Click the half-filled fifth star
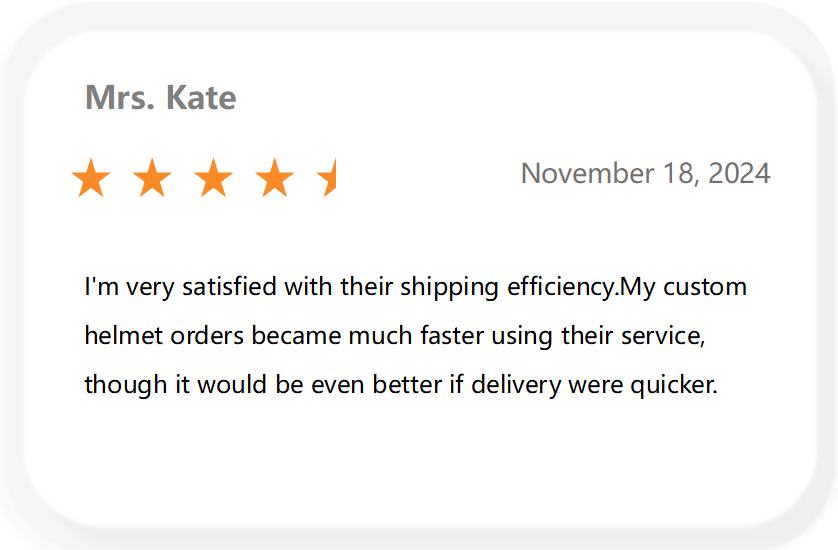Screen dimensions: 838x550 tap(326, 177)
